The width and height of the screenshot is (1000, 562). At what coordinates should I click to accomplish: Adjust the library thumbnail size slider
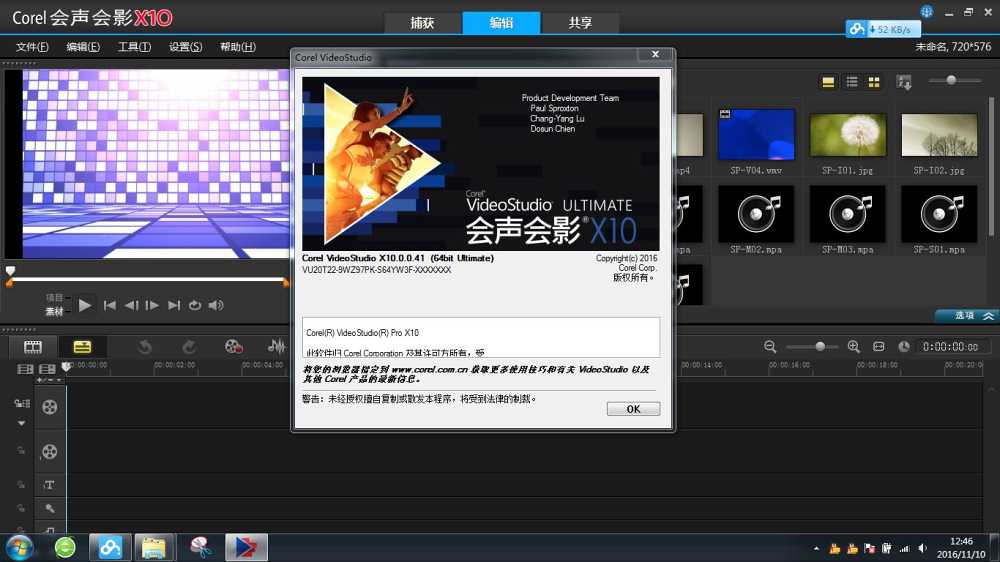(952, 80)
